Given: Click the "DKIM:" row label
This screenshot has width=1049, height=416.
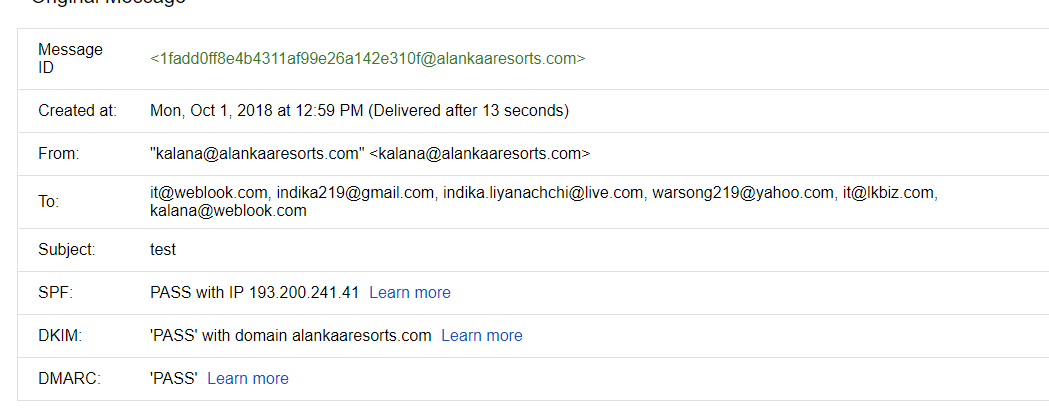Looking at the screenshot, I should (60, 336).
